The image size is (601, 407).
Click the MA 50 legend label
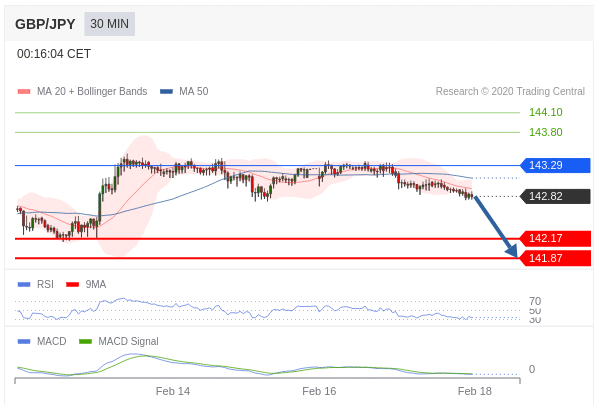click(x=194, y=91)
